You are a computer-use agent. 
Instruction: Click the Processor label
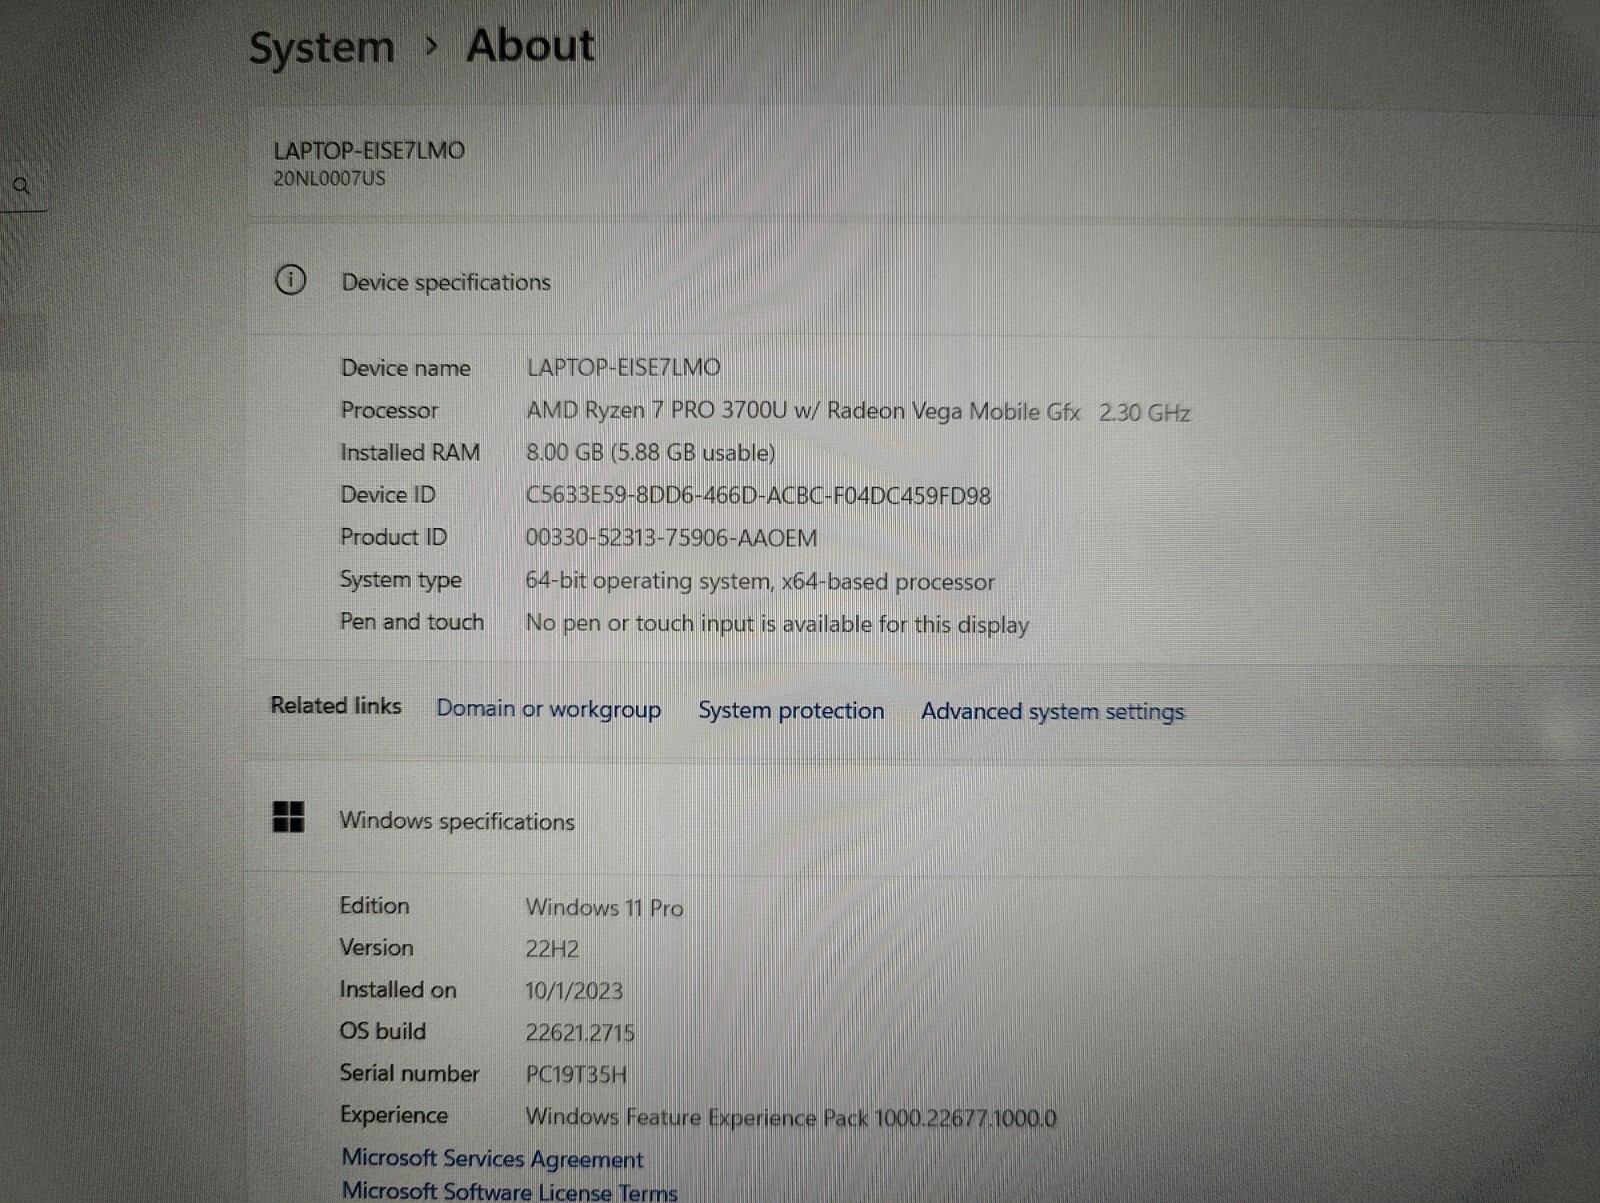pyautogui.click(x=389, y=410)
